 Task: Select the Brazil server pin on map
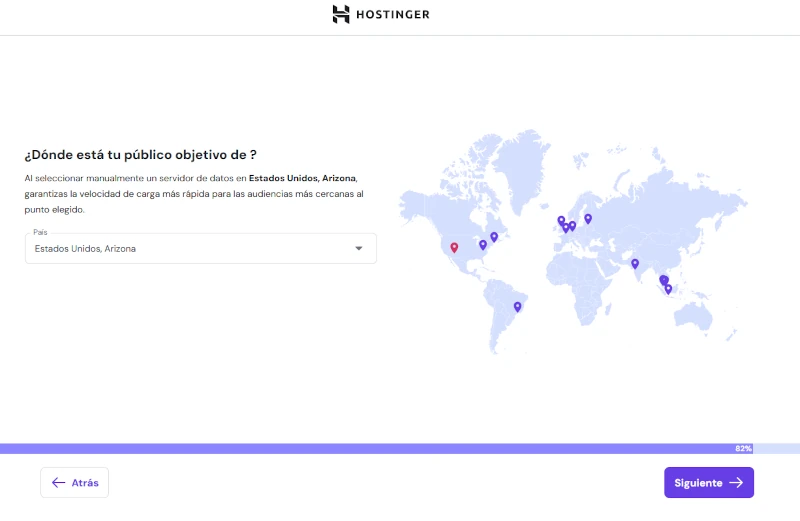point(517,307)
